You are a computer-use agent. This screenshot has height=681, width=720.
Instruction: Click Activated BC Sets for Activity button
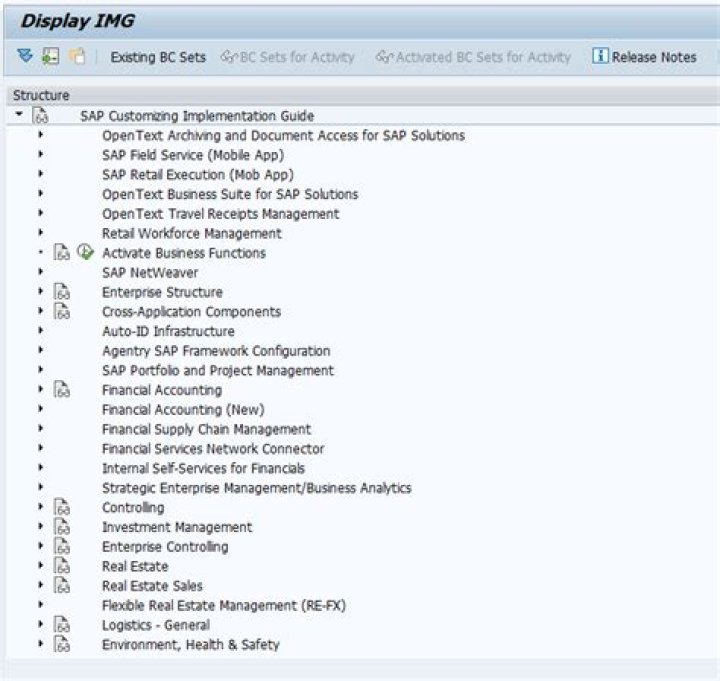point(473,57)
